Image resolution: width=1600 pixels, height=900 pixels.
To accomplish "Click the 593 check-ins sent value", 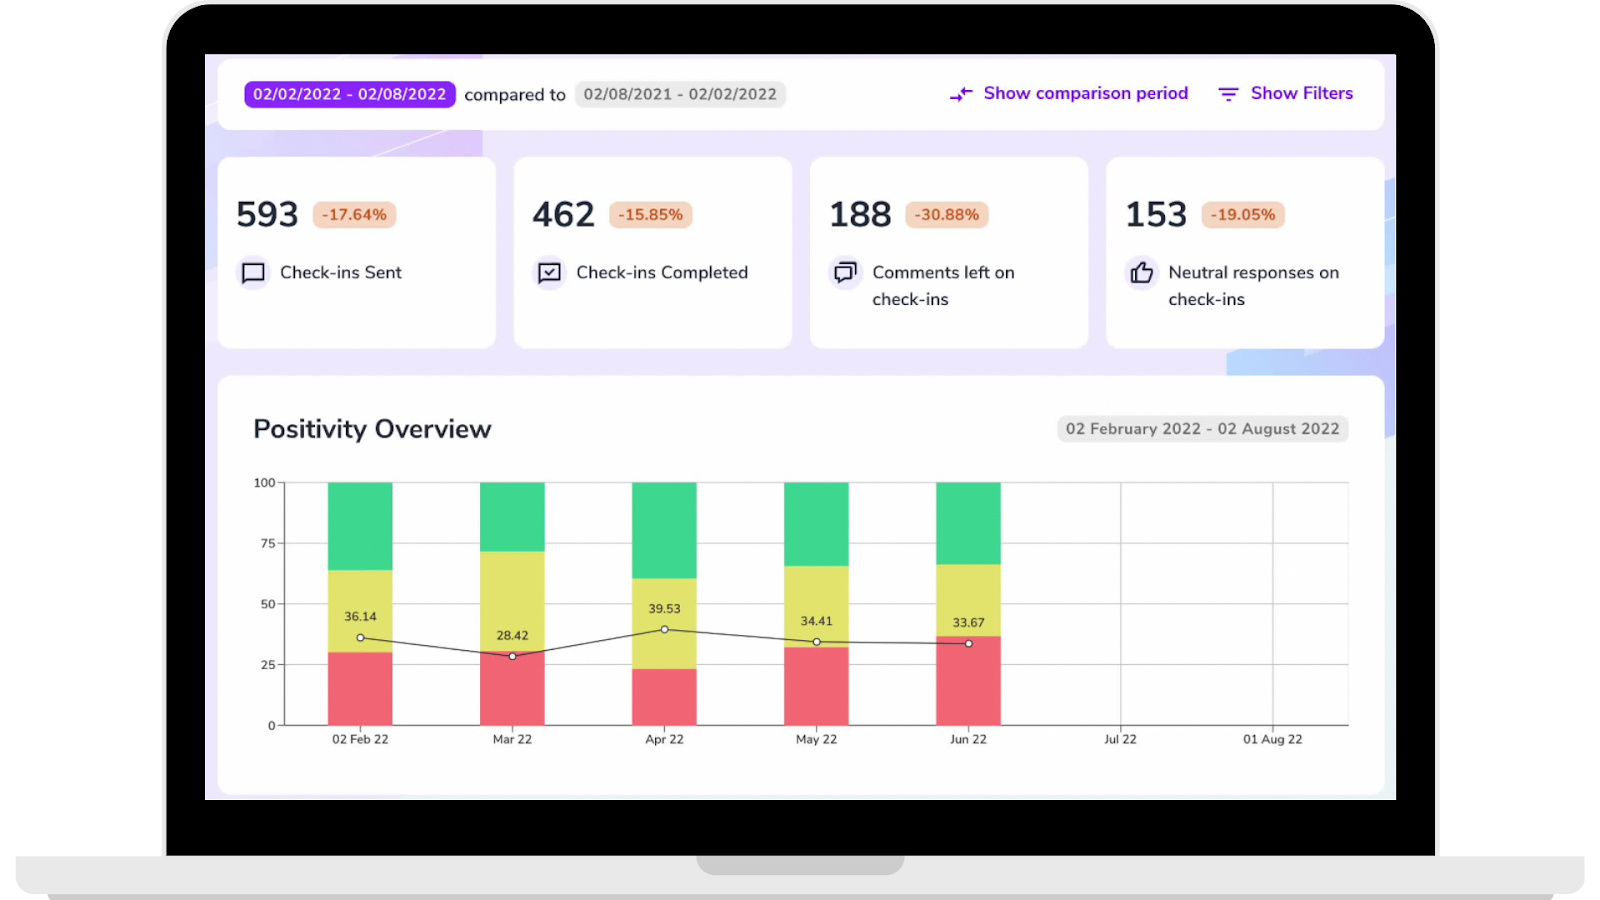I will click(267, 215).
